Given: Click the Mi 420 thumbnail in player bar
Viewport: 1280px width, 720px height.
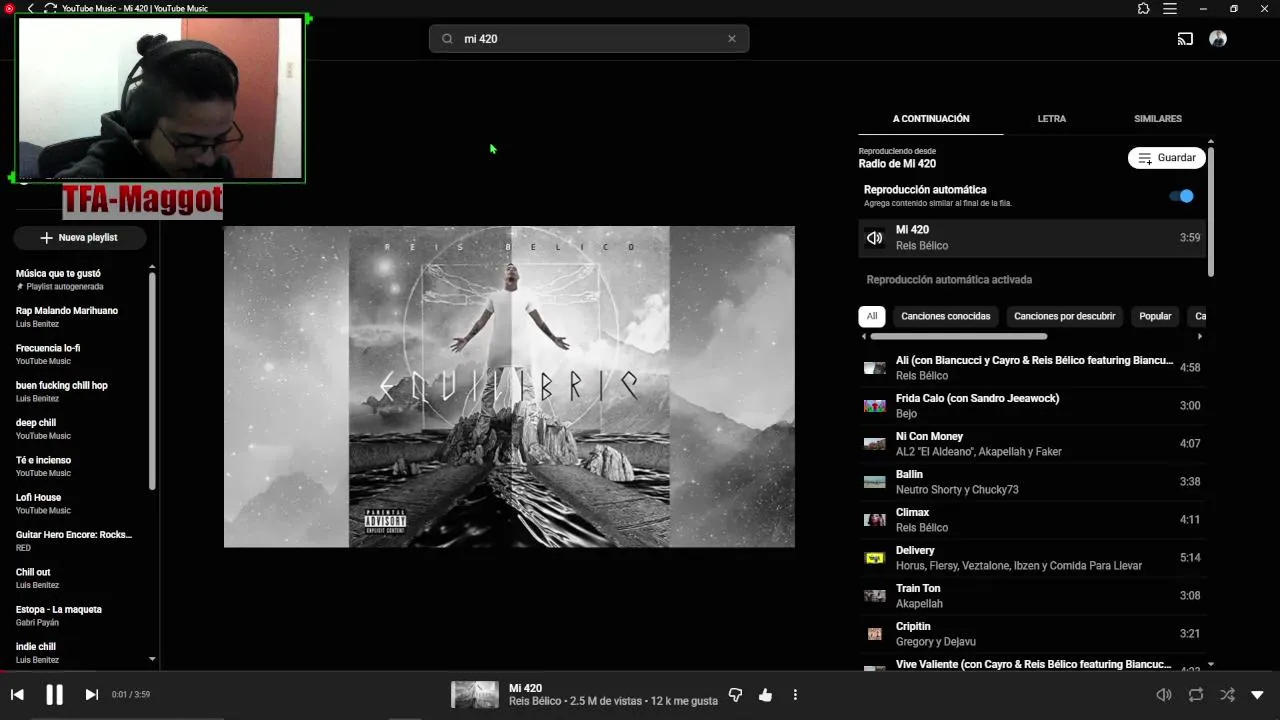Looking at the screenshot, I should tap(475, 695).
